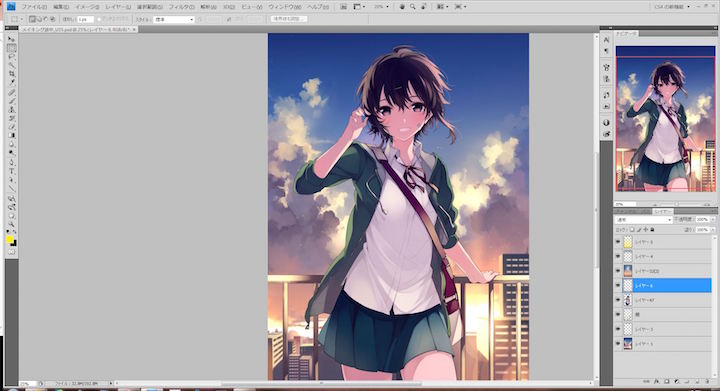
Task: Toggle eye icon of the second layer from top
Action: [618, 257]
